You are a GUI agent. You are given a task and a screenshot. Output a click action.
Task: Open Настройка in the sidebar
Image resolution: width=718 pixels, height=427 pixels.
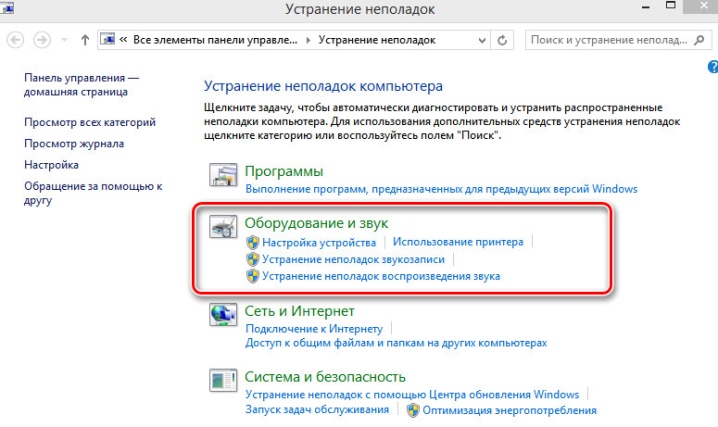coord(51,165)
